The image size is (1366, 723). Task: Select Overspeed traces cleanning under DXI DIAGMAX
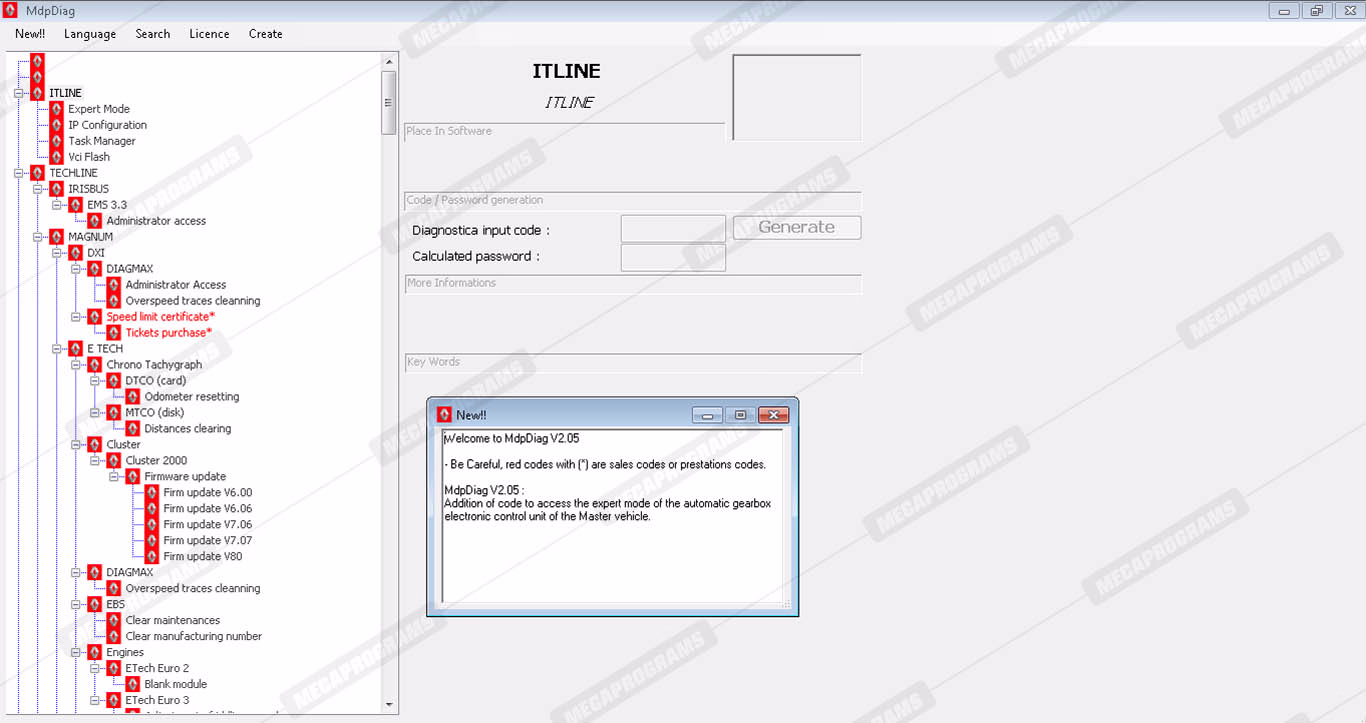click(x=193, y=301)
